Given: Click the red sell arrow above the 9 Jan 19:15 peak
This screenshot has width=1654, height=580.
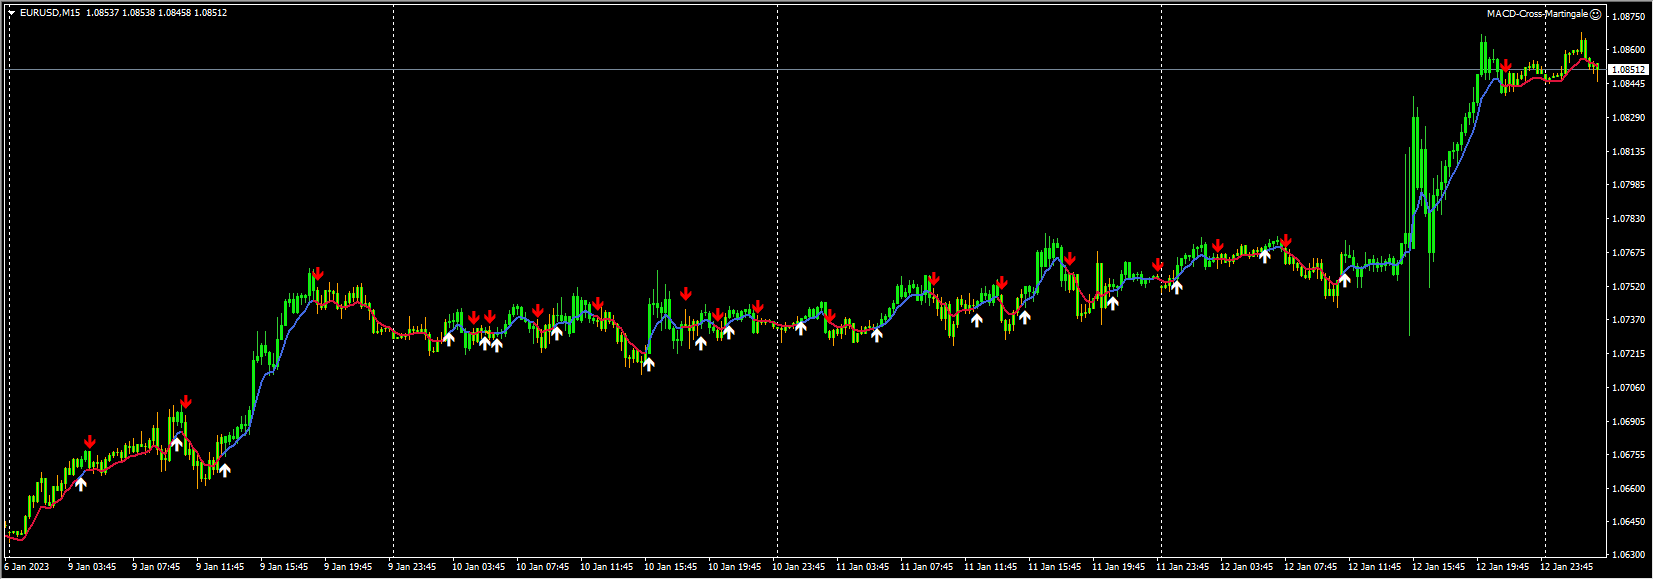Looking at the screenshot, I should pyautogui.click(x=317, y=274).
